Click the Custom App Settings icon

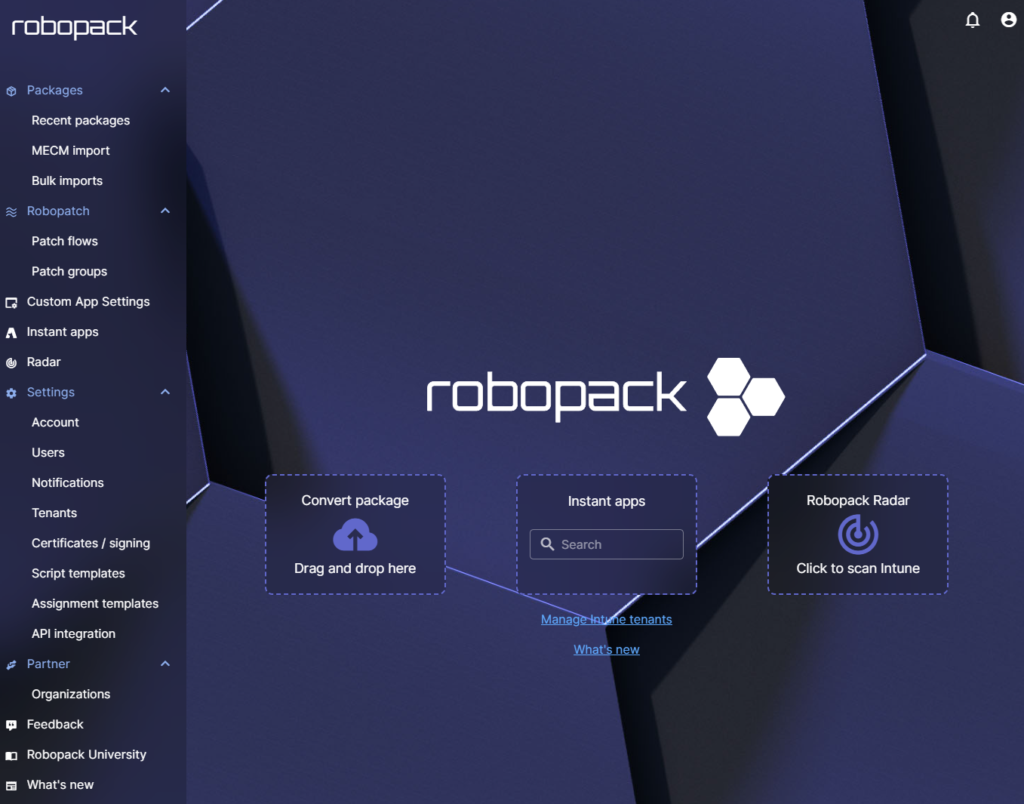(x=12, y=301)
